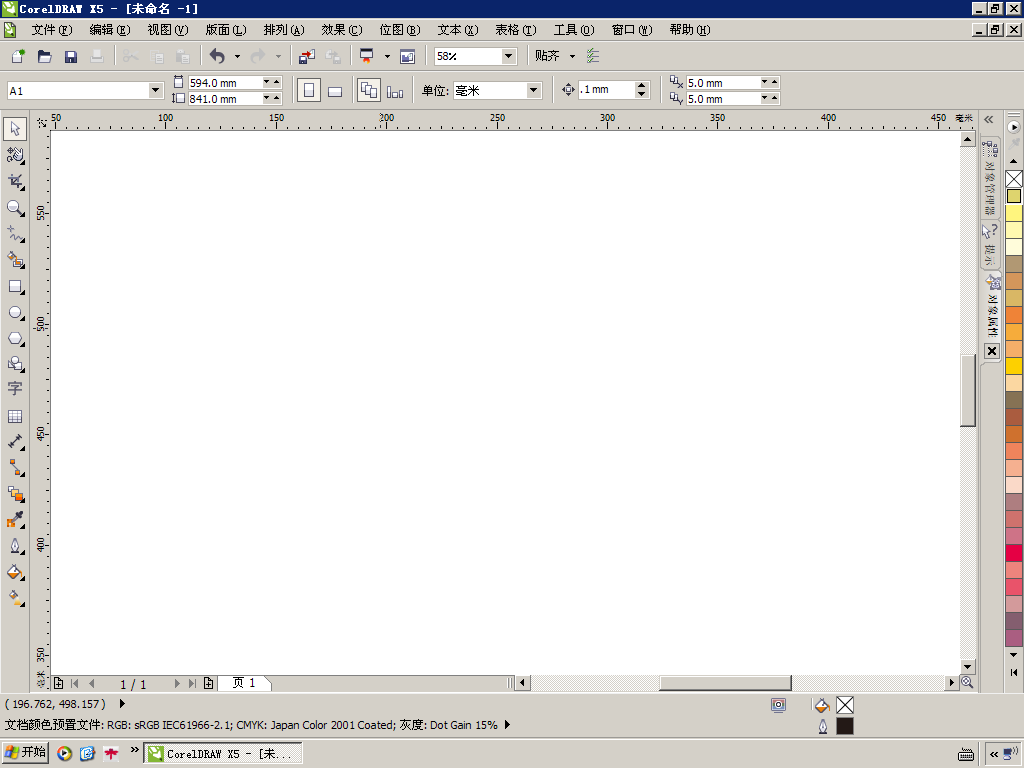The width and height of the screenshot is (1024, 768).
Task: Select the Basic Shapes tool
Action: pos(15,364)
